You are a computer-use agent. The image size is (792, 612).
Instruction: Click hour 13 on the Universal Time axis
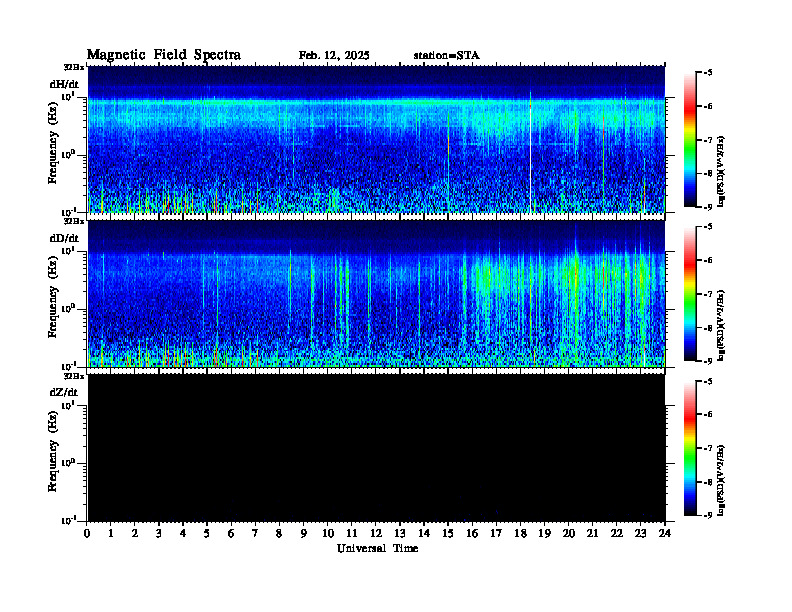[x=400, y=534]
